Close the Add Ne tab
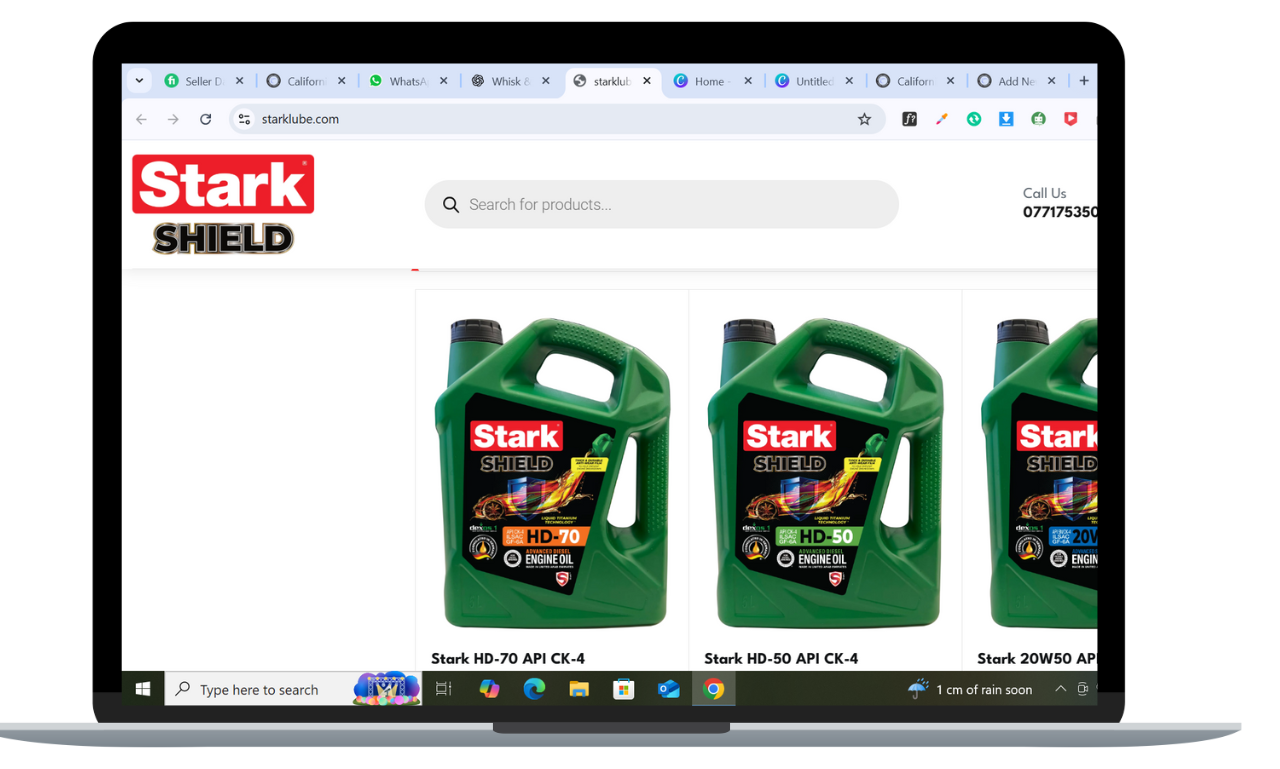This screenshot has height=769, width=1280. tap(1051, 81)
